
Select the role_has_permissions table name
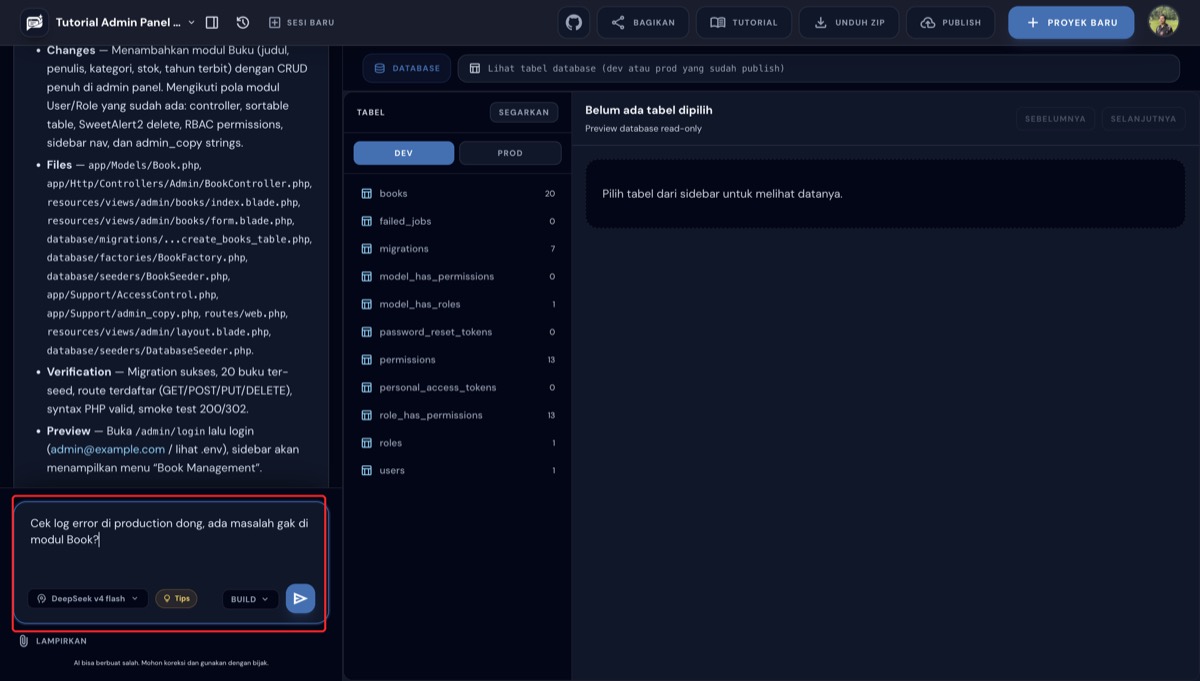tap(431, 415)
